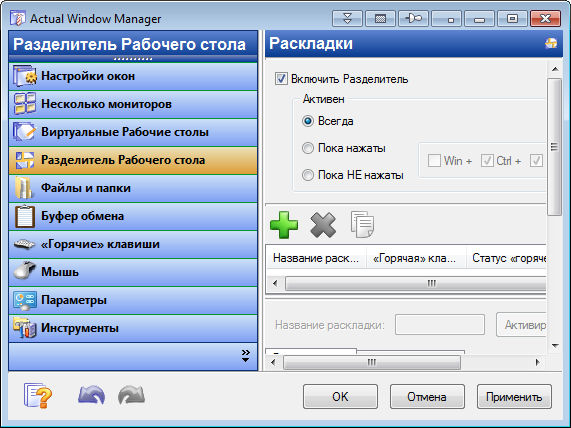571x428 pixels.
Task: Click the sidebar header grip dots
Action: pos(133,59)
